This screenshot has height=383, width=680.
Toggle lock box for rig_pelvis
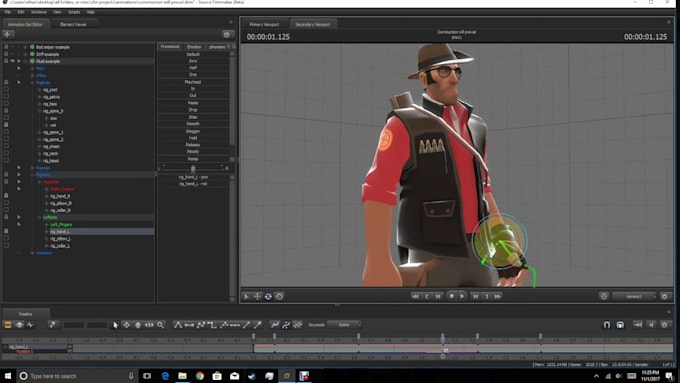pos(6,96)
